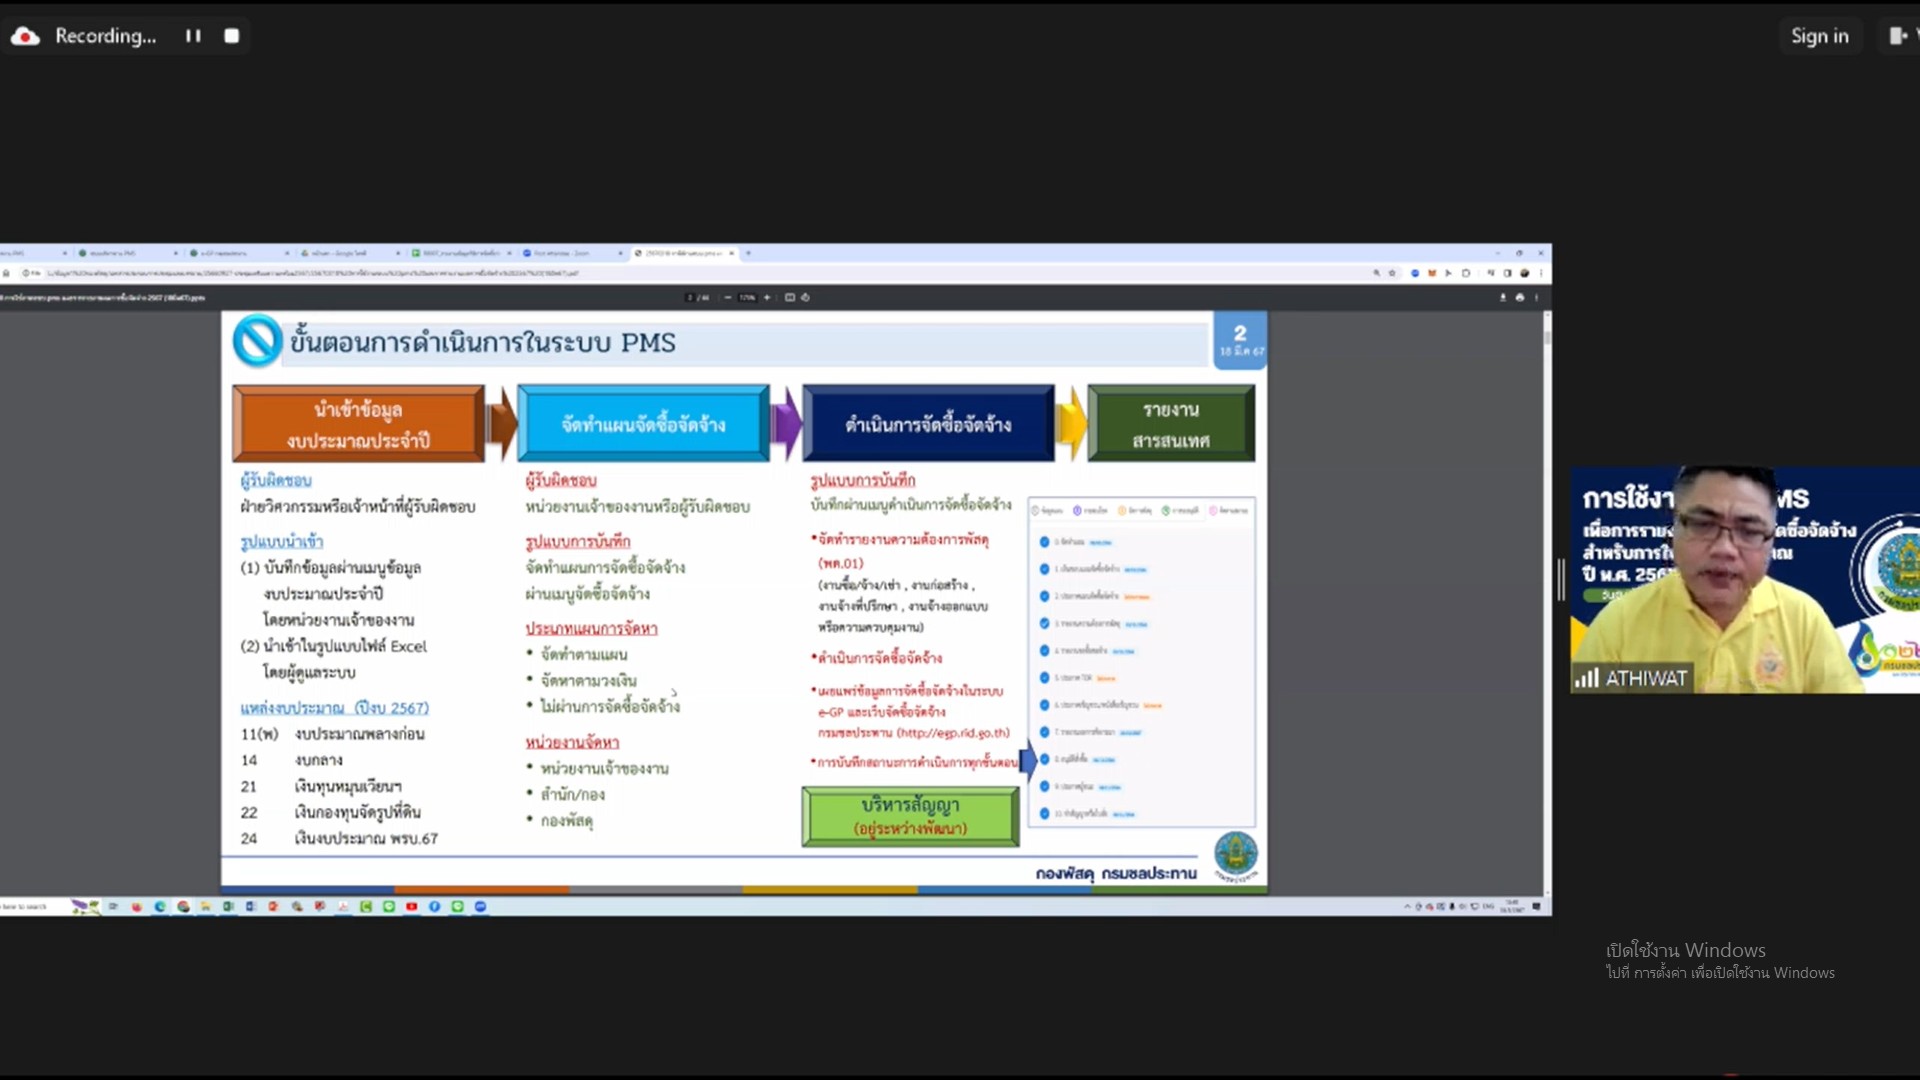Click the blue 'จัดทำแผนจัดซื้อจัดจ้าง' box

643,424
